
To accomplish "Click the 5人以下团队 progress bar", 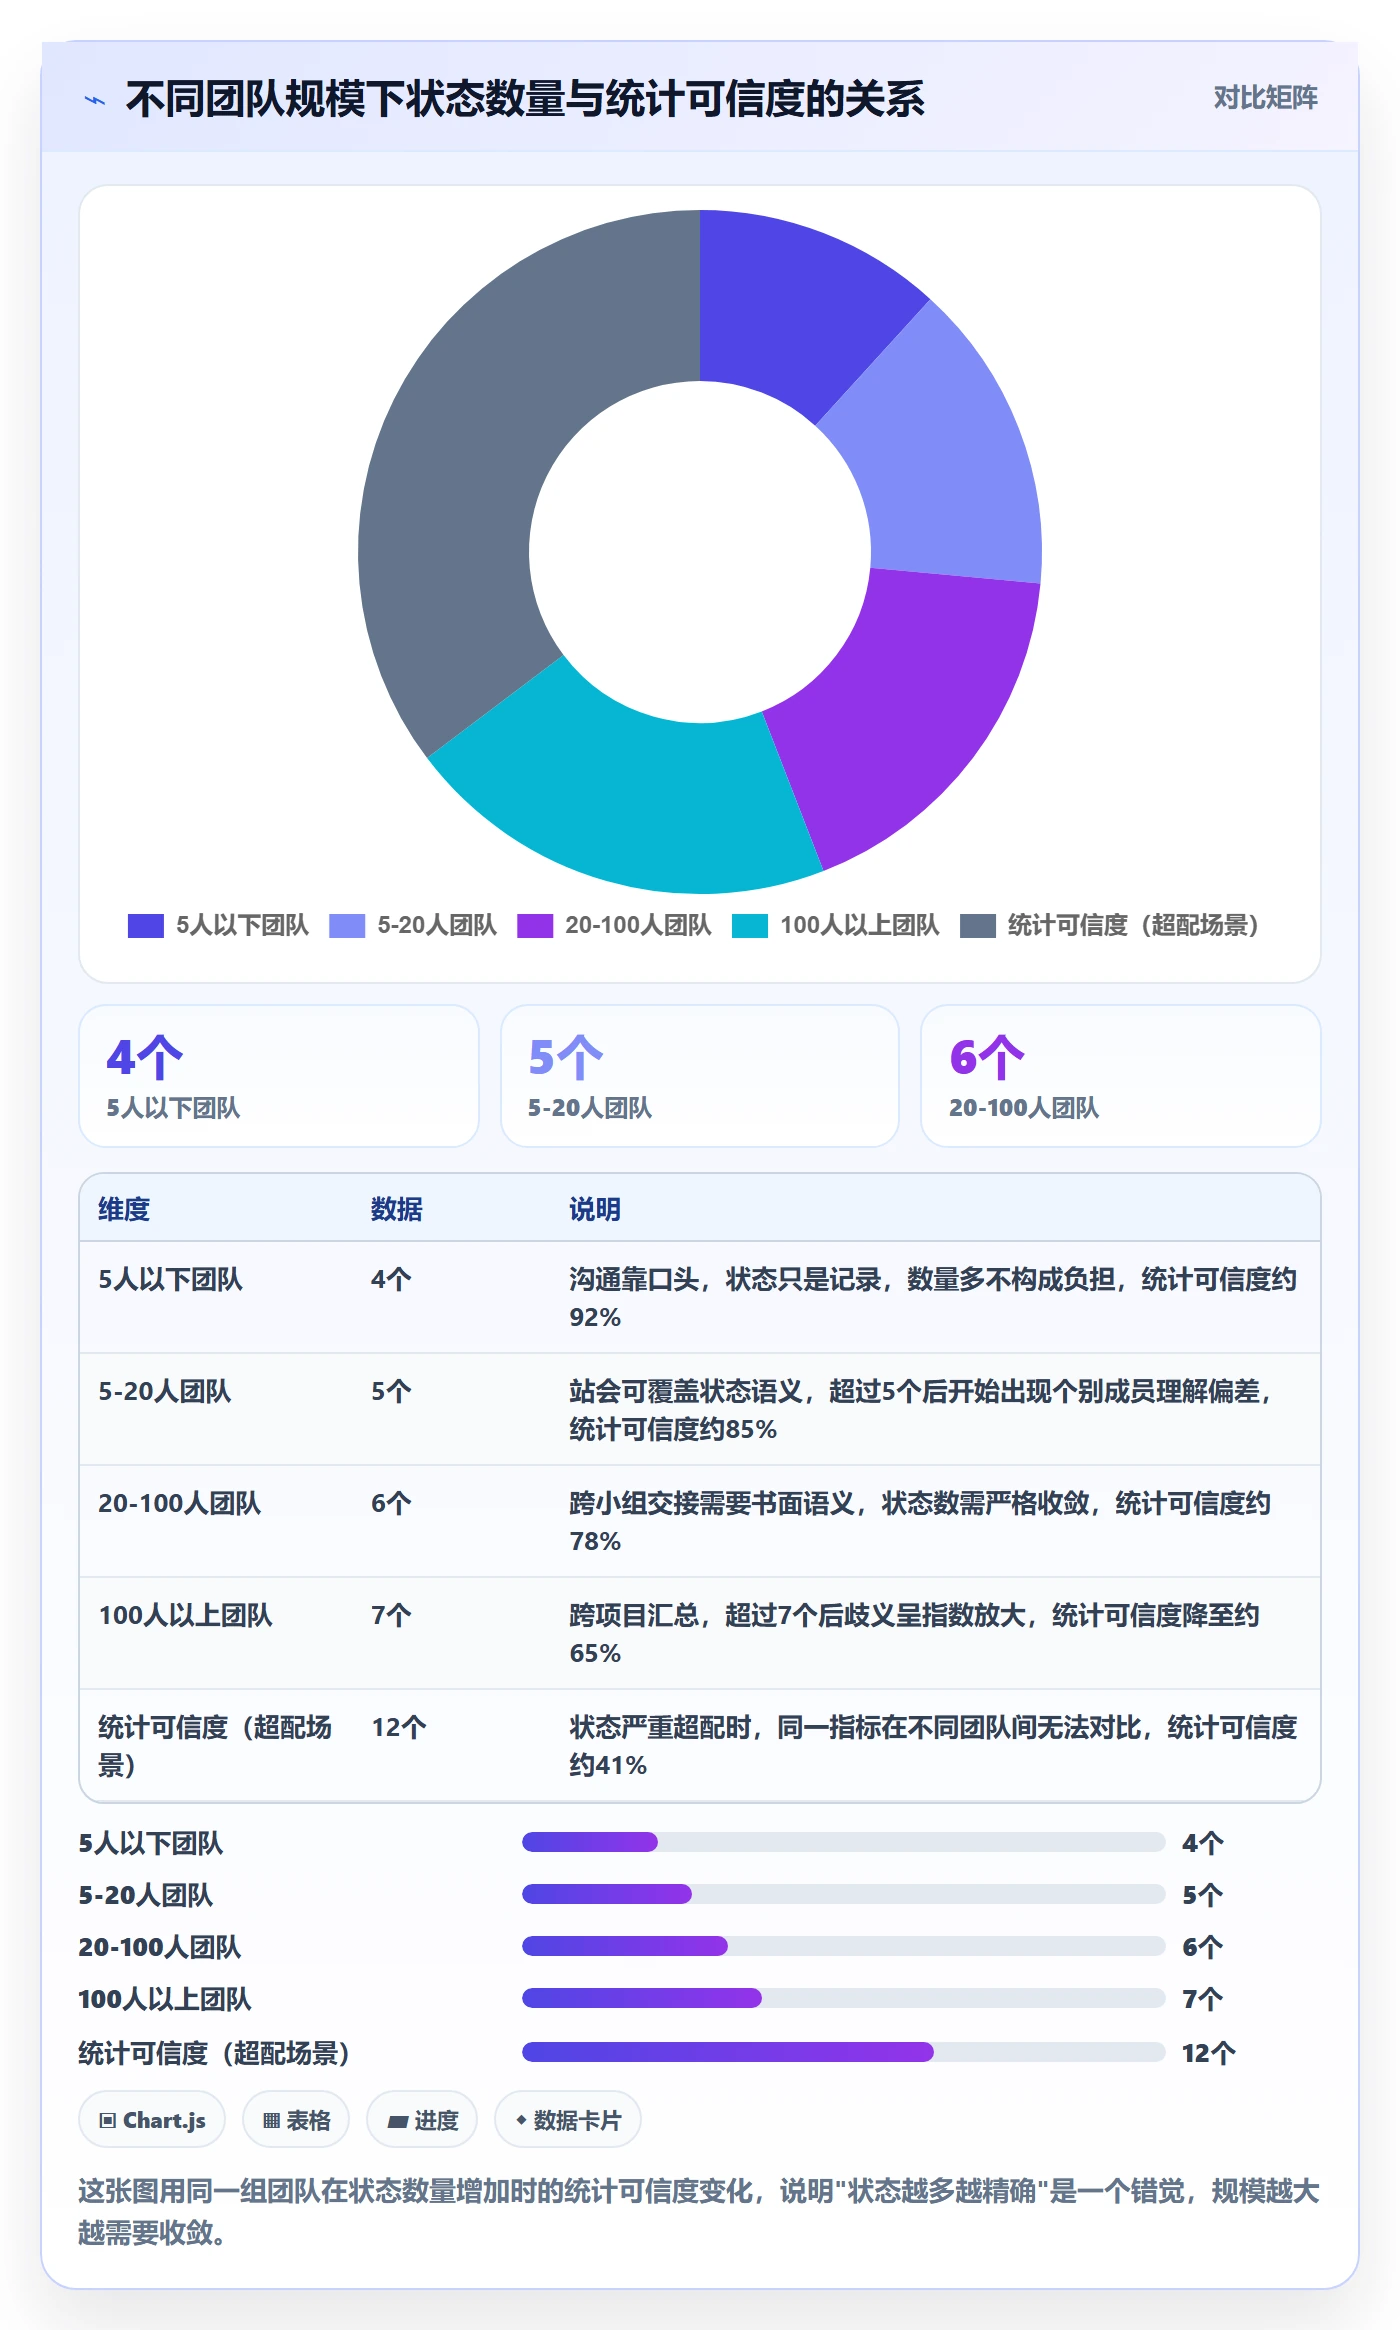I will coord(843,1842).
